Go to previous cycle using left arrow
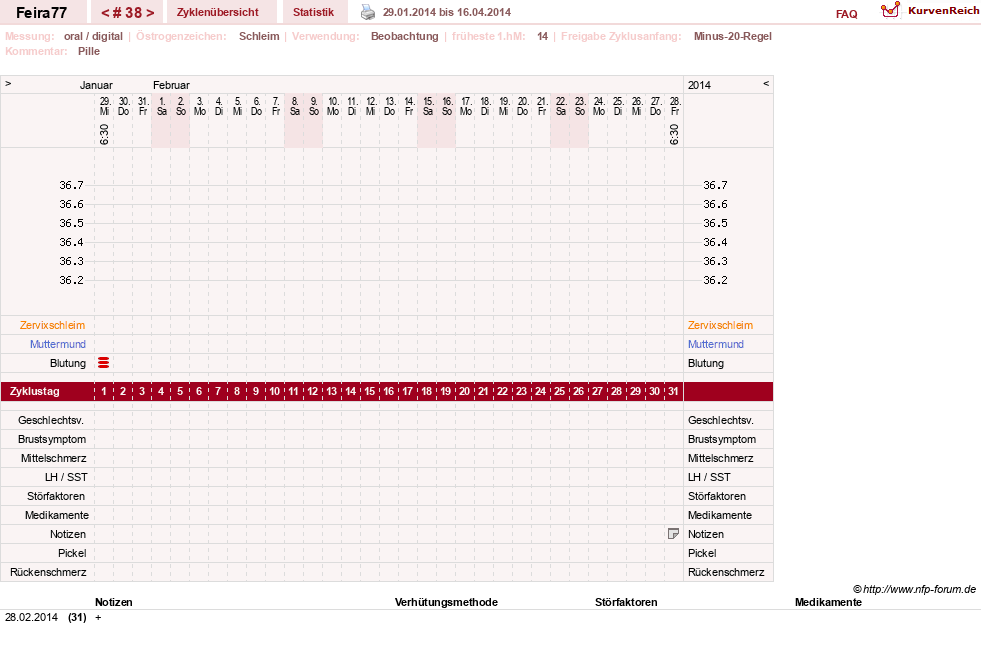 coord(105,13)
